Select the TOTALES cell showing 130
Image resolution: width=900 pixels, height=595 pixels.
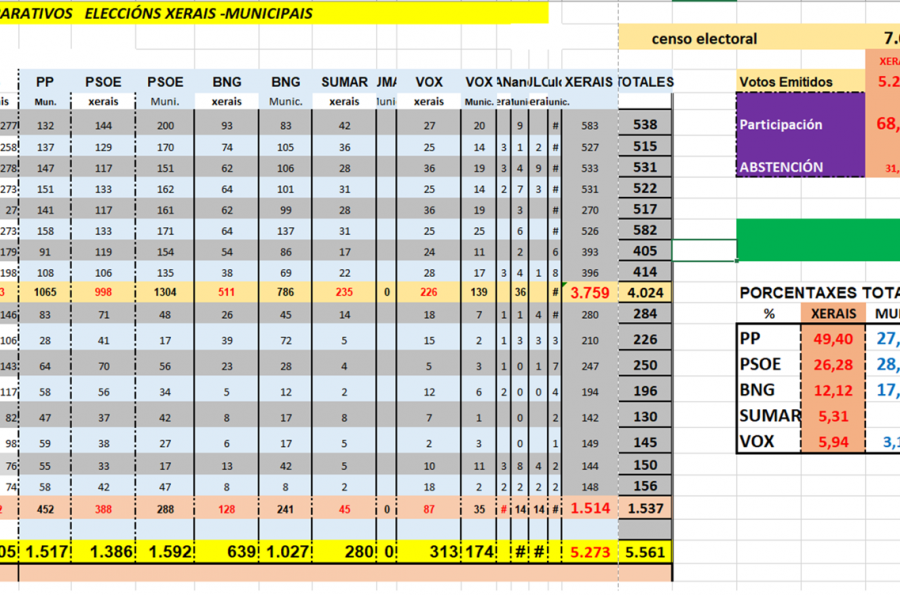645,417
